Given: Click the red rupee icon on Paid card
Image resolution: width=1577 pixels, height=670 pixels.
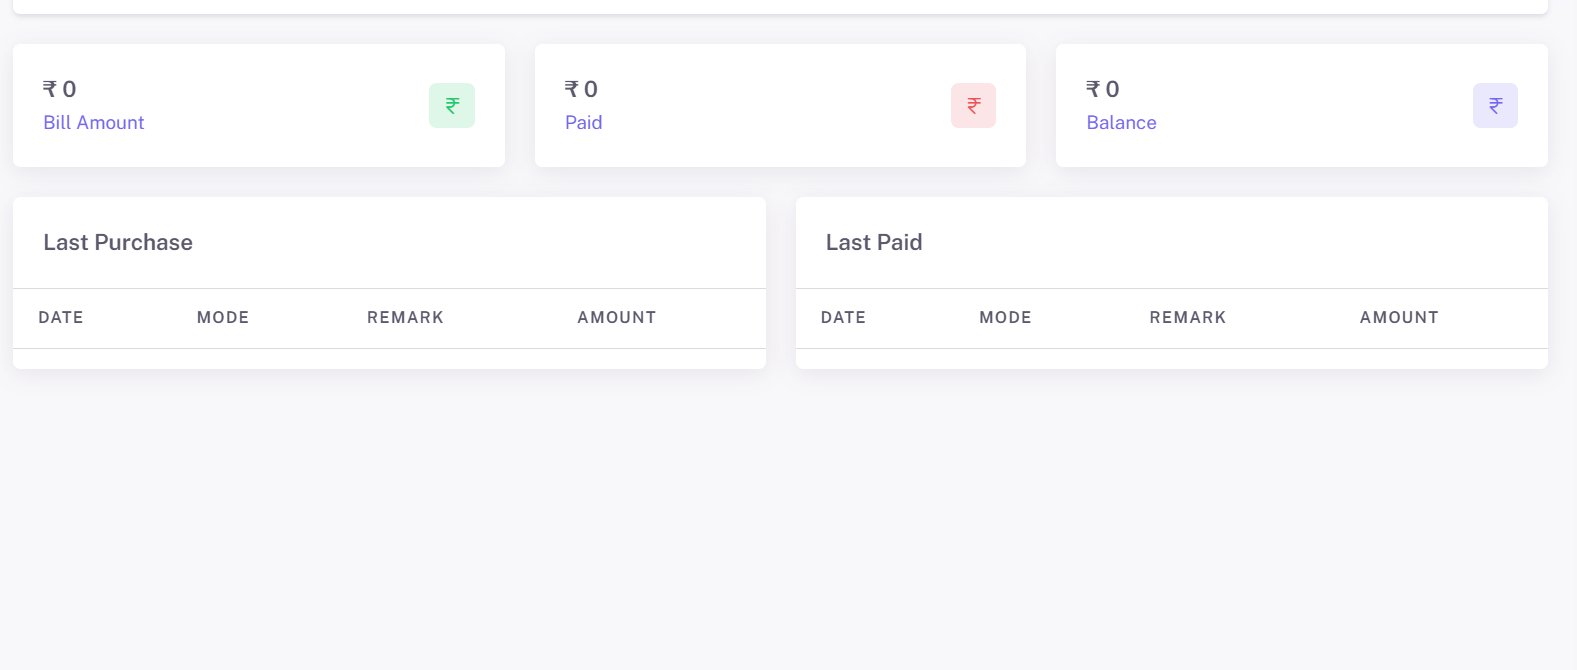Looking at the screenshot, I should tap(973, 105).
